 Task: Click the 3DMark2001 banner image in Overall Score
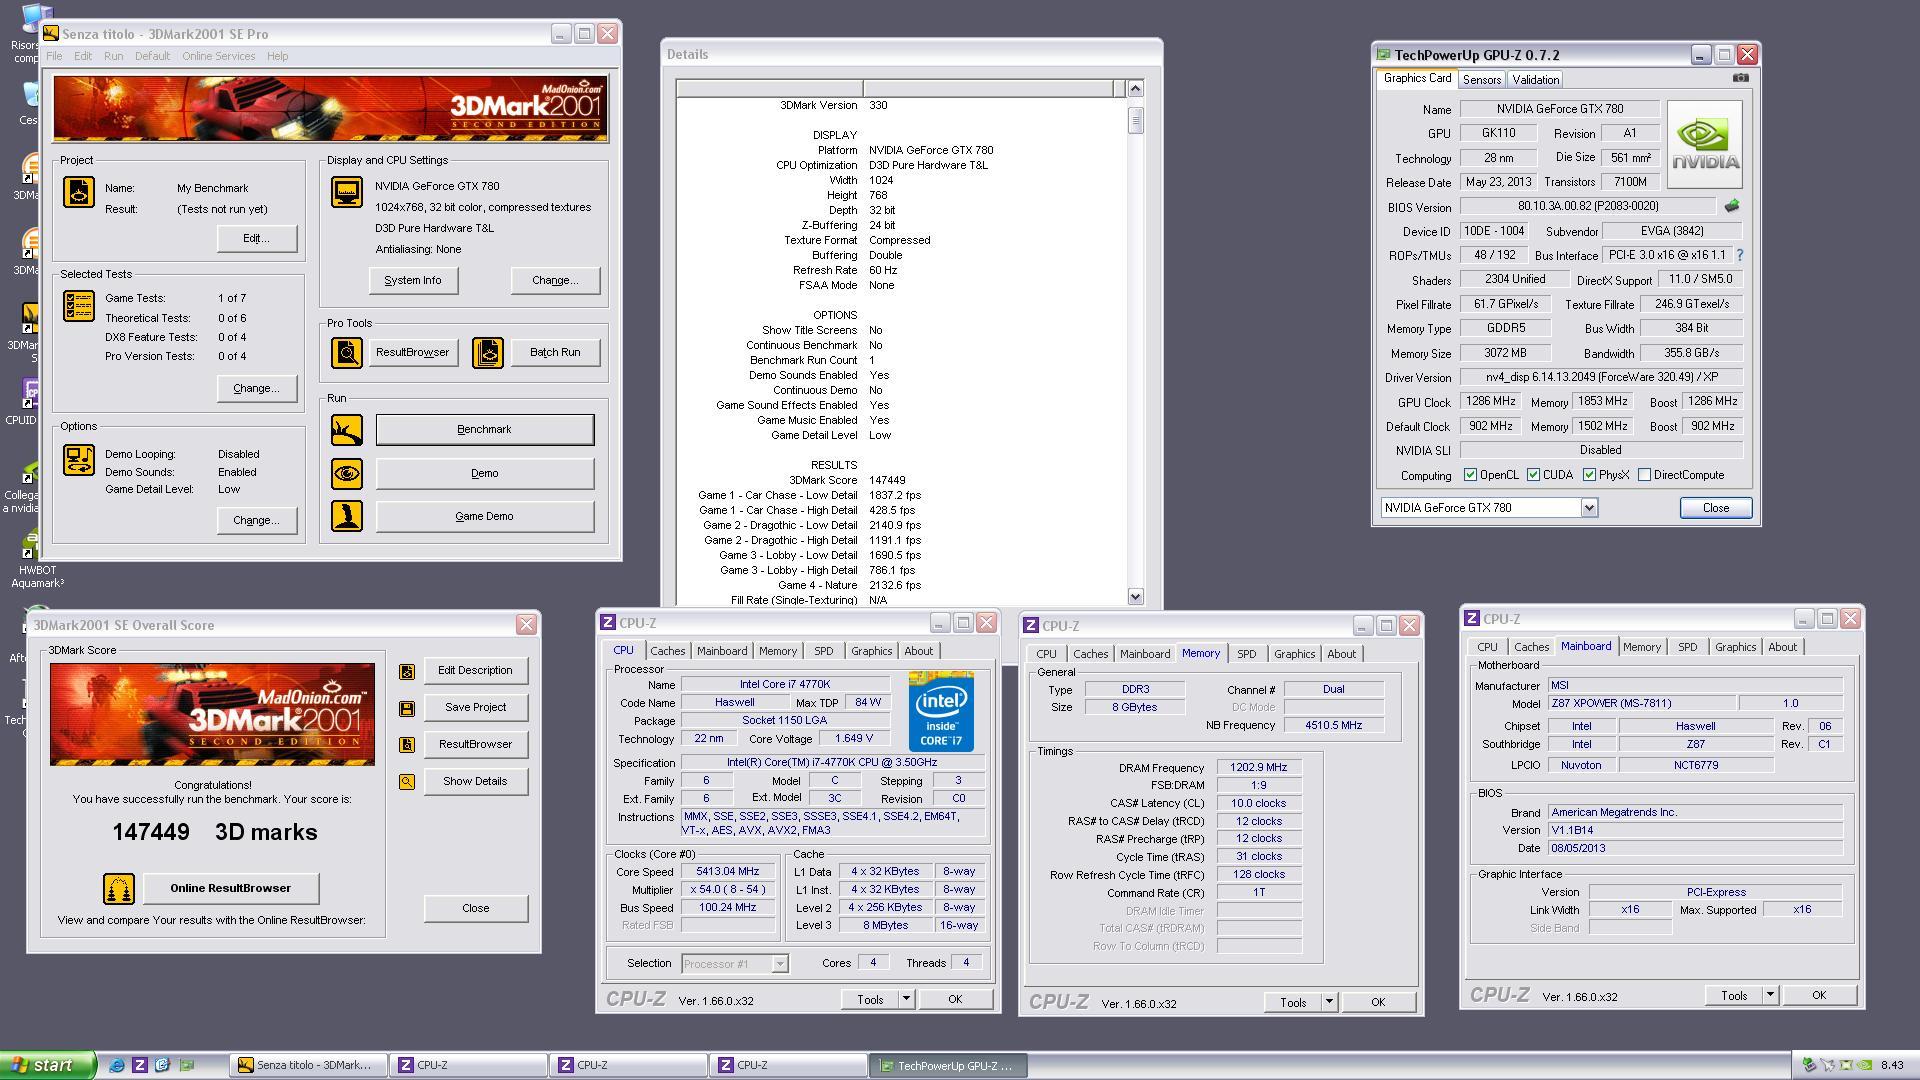(212, 714)
